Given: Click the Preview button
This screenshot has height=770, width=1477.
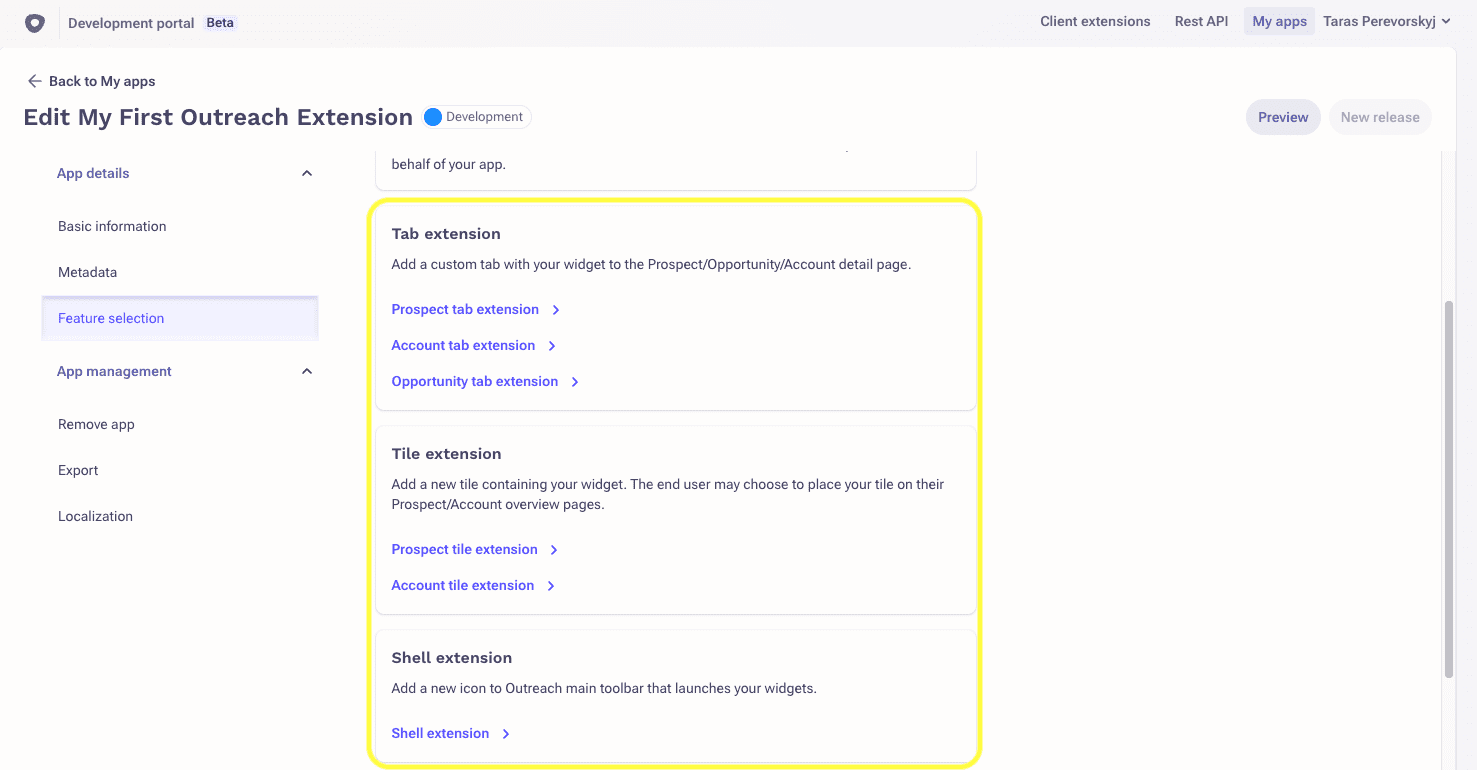Looking at the screenshot, I should tap(1283, 116).
